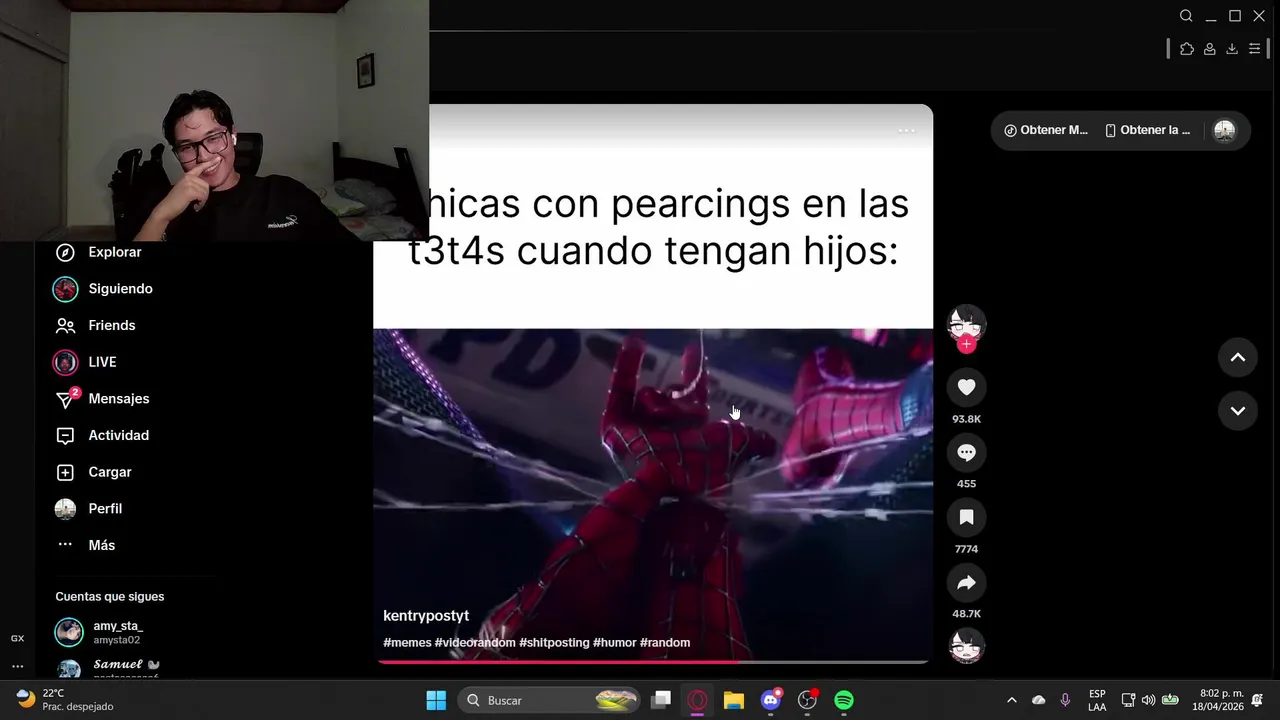
Task: Open the notification bell icon in the taskbar
Action: [x=1257, y=700]
